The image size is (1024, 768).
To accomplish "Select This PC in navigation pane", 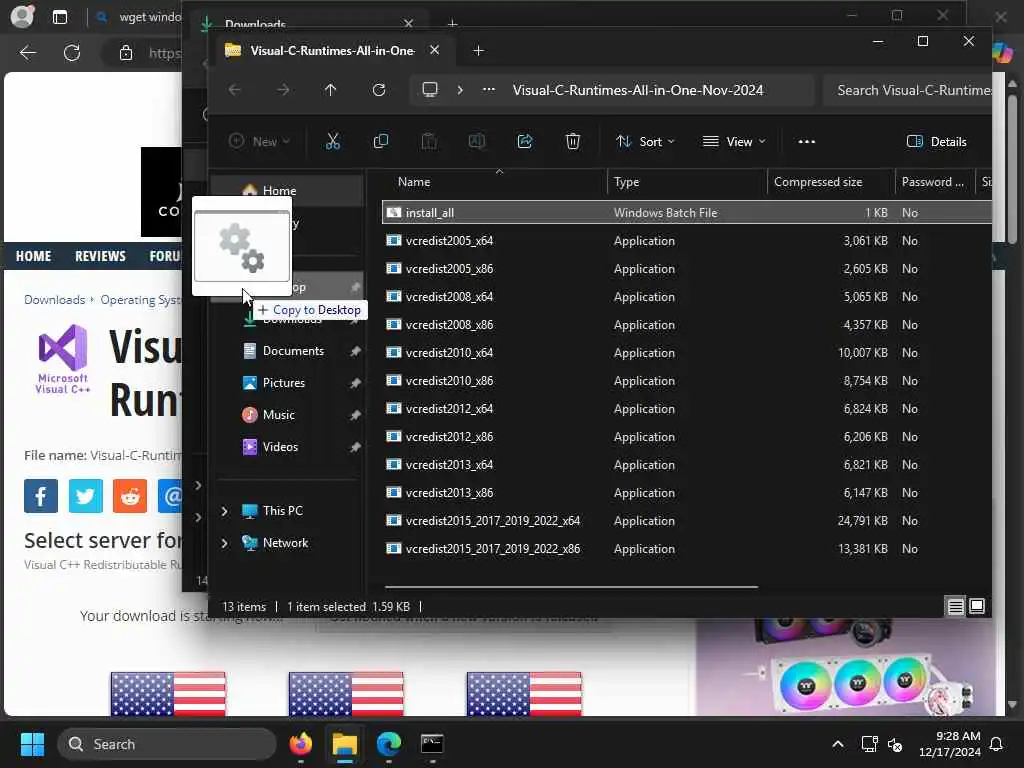I will (x=282, y=511).
